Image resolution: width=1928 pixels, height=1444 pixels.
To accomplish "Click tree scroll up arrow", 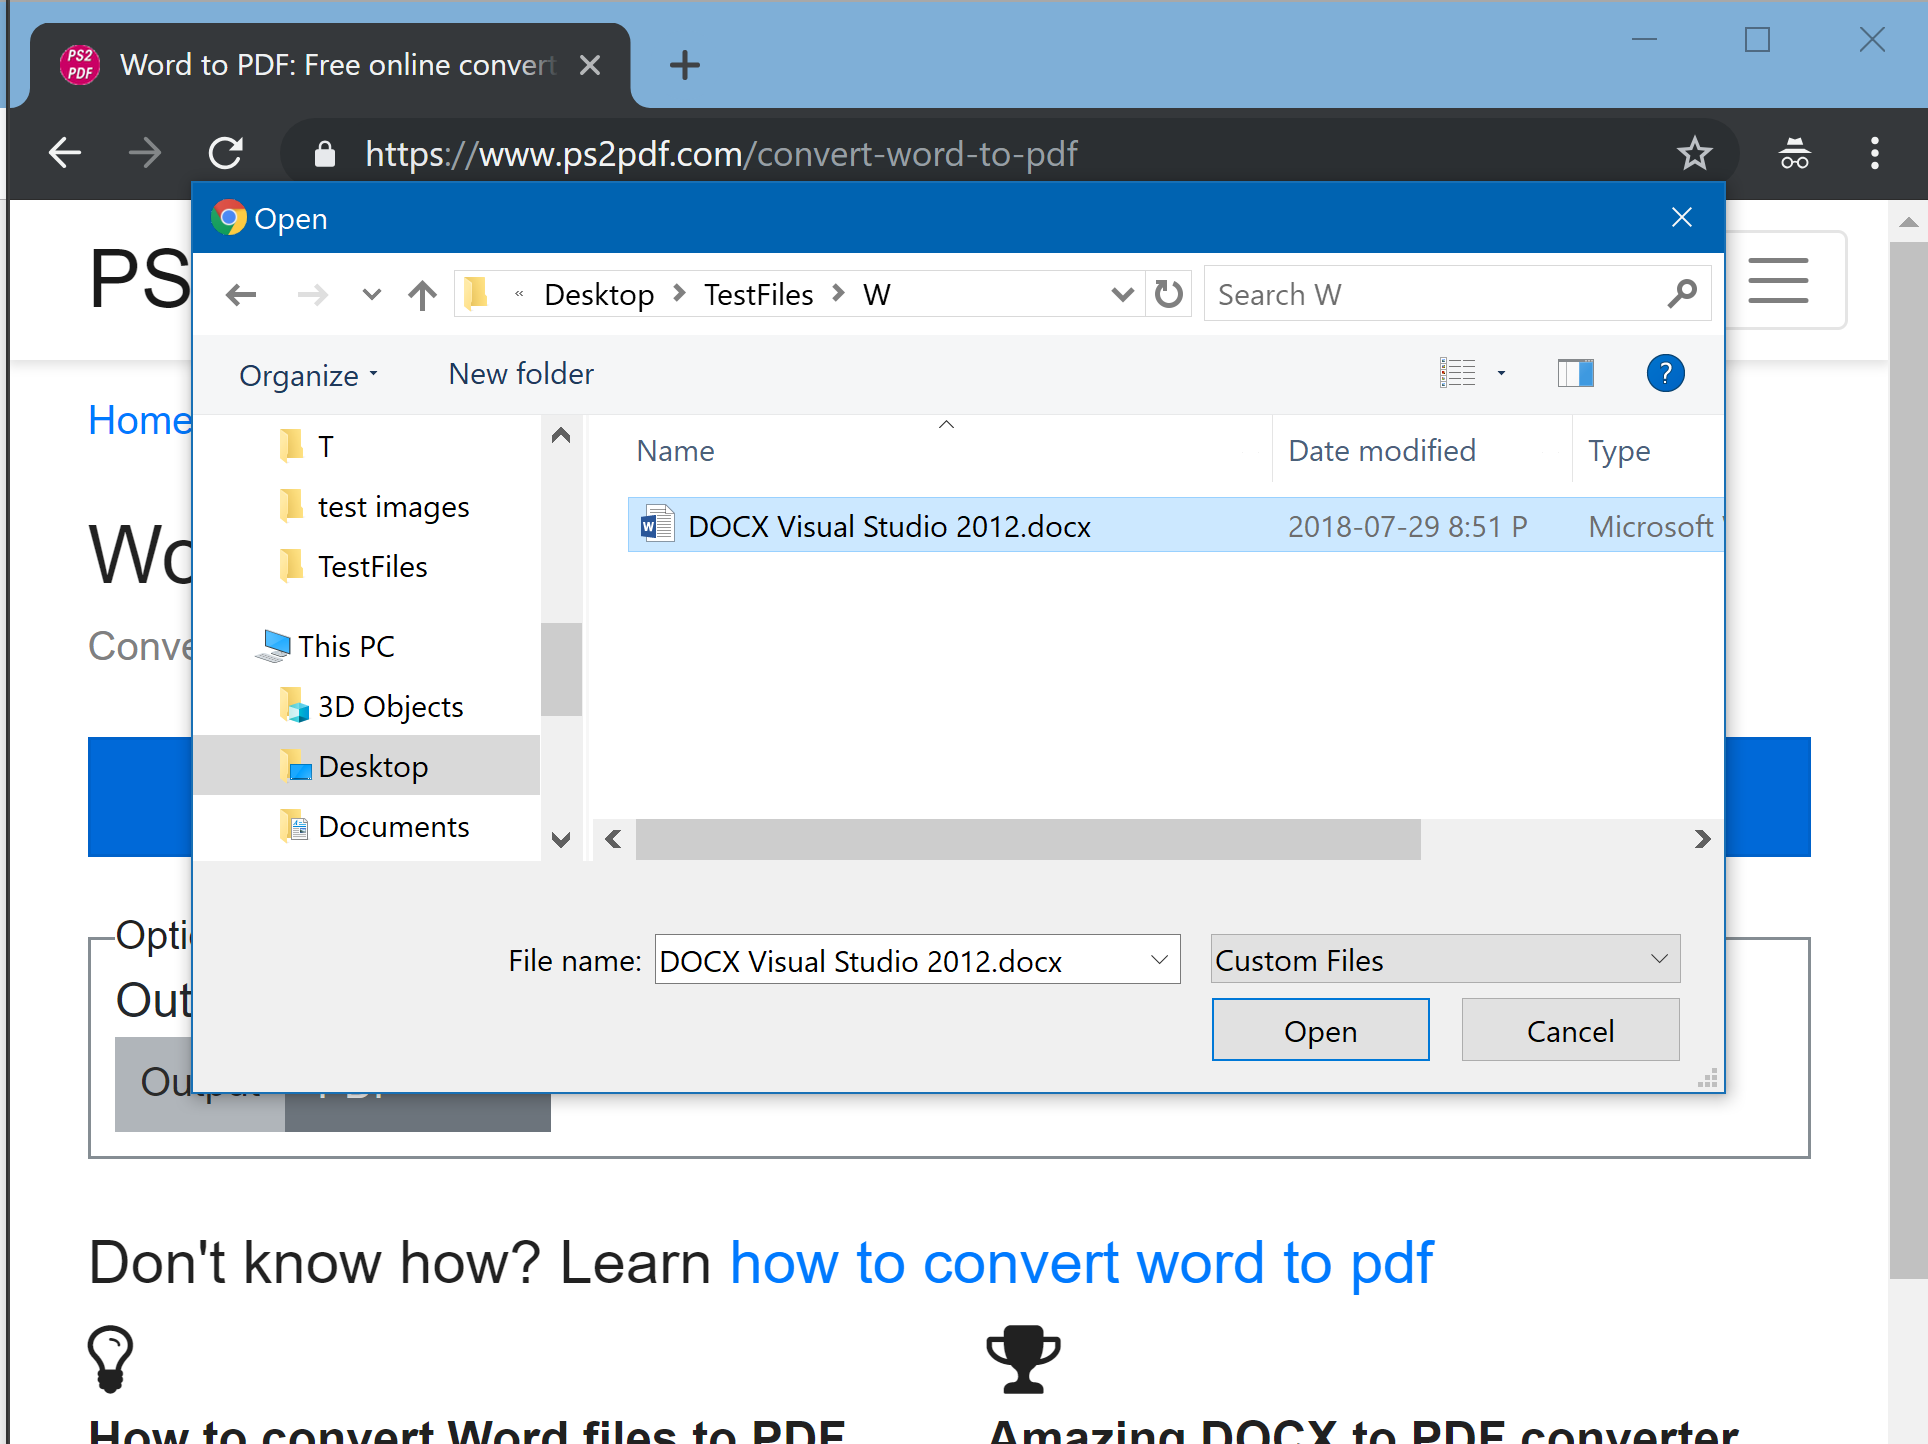I will coord(561,435).
